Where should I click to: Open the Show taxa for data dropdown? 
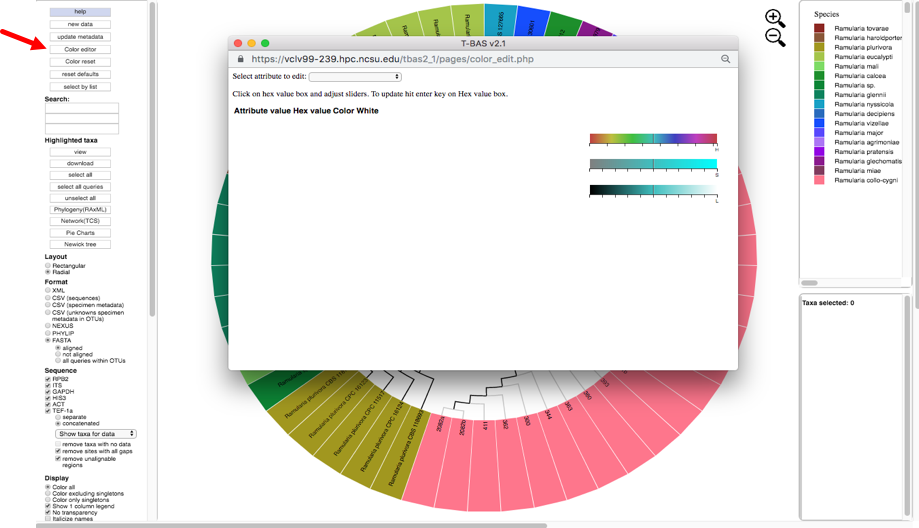(x=96, y=434)
